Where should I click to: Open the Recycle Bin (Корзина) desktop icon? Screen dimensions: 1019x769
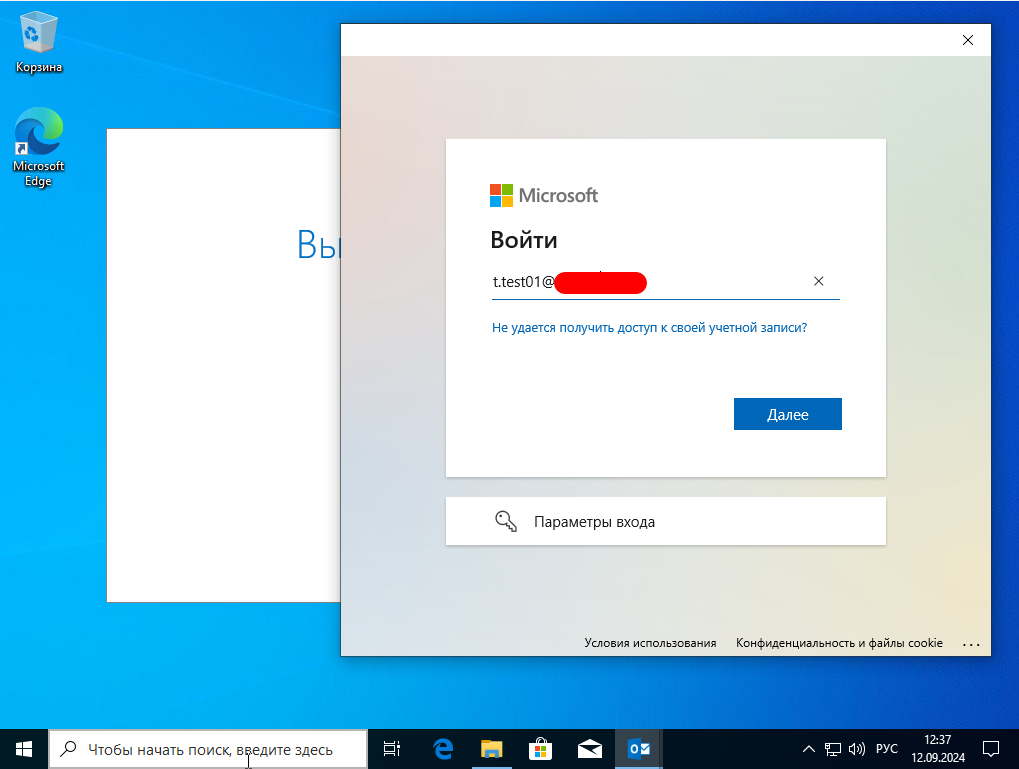point(38,43)
